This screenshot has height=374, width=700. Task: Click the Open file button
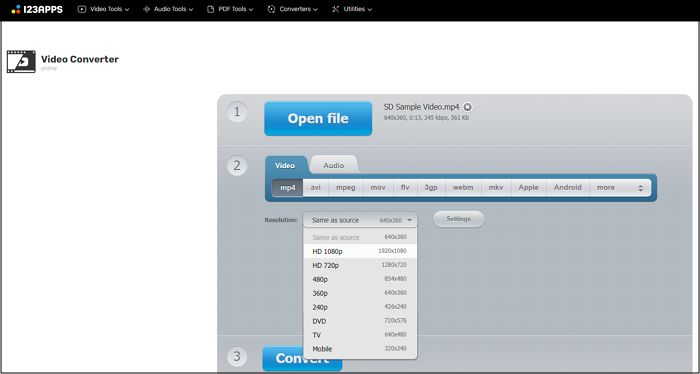click(x=318, y=118)
